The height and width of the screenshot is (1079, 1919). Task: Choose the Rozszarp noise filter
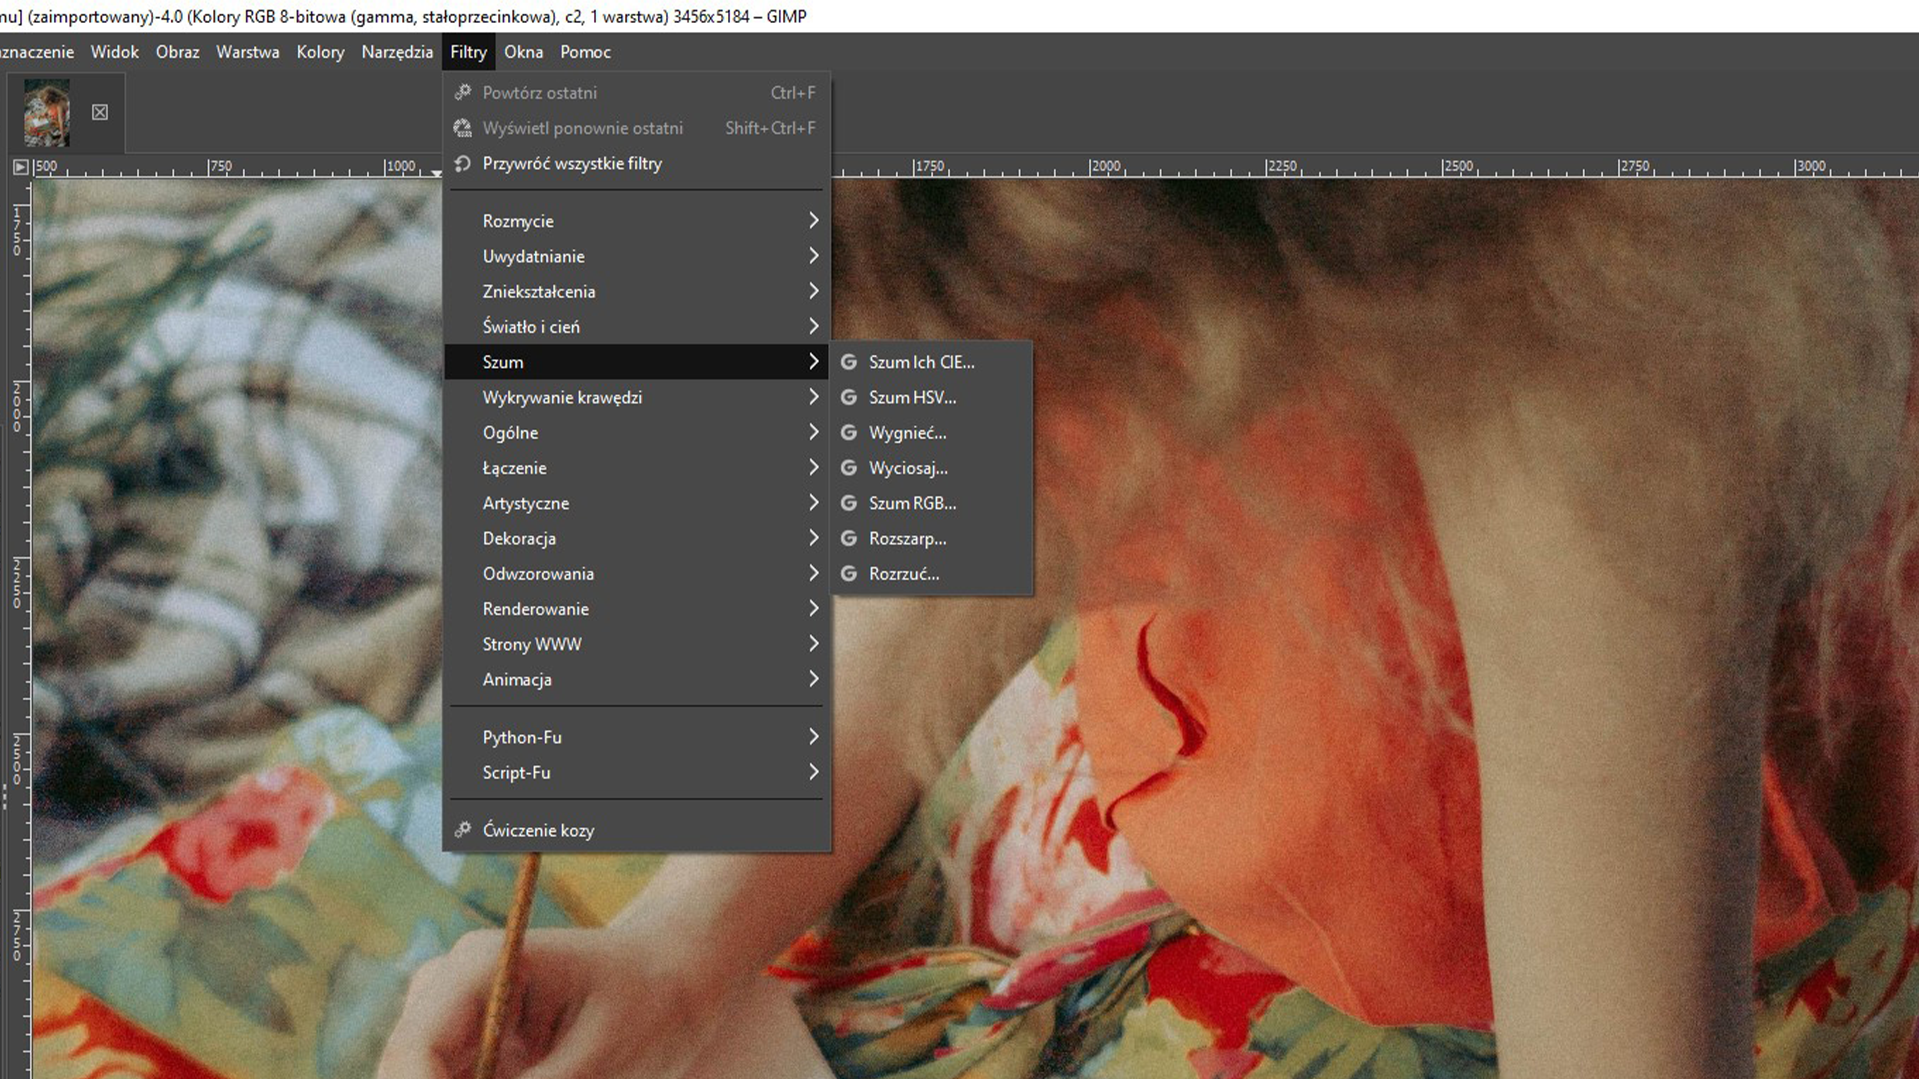pos(931,538)
